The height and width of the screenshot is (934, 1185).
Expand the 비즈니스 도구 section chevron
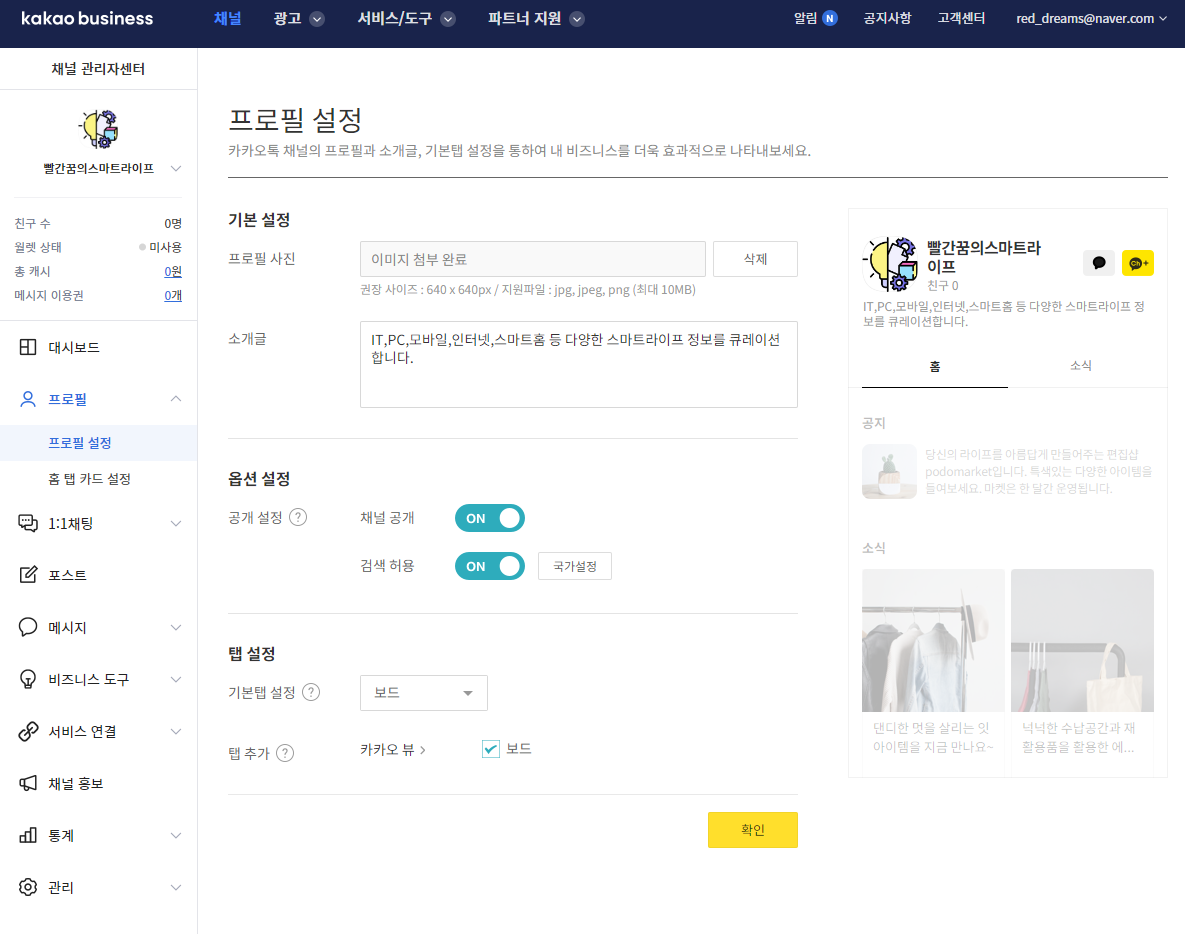click(x=176, y=679)
